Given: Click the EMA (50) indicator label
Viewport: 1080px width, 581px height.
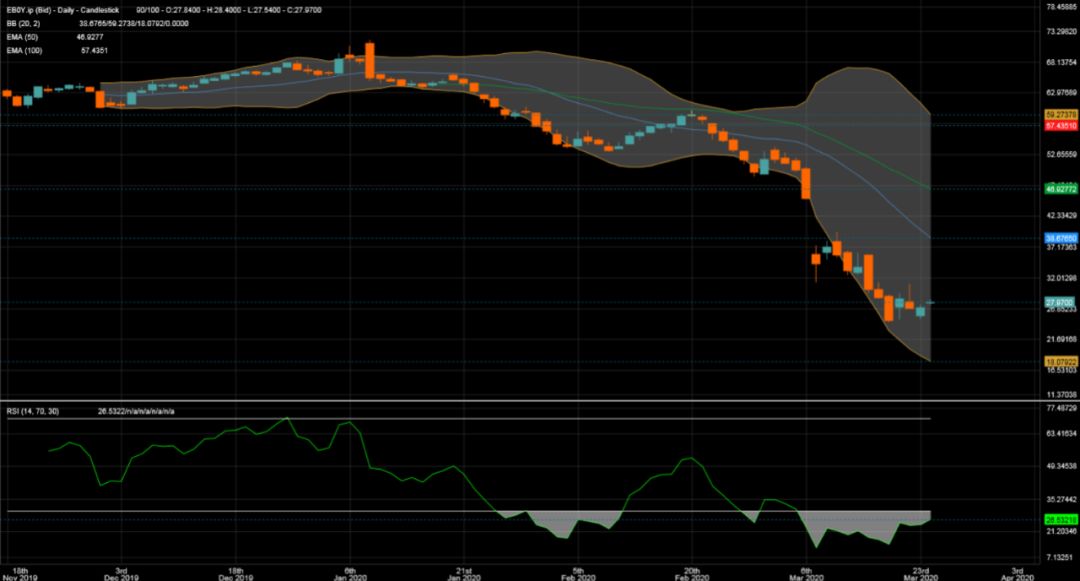Looking at the screenshot, I should 21,36.
